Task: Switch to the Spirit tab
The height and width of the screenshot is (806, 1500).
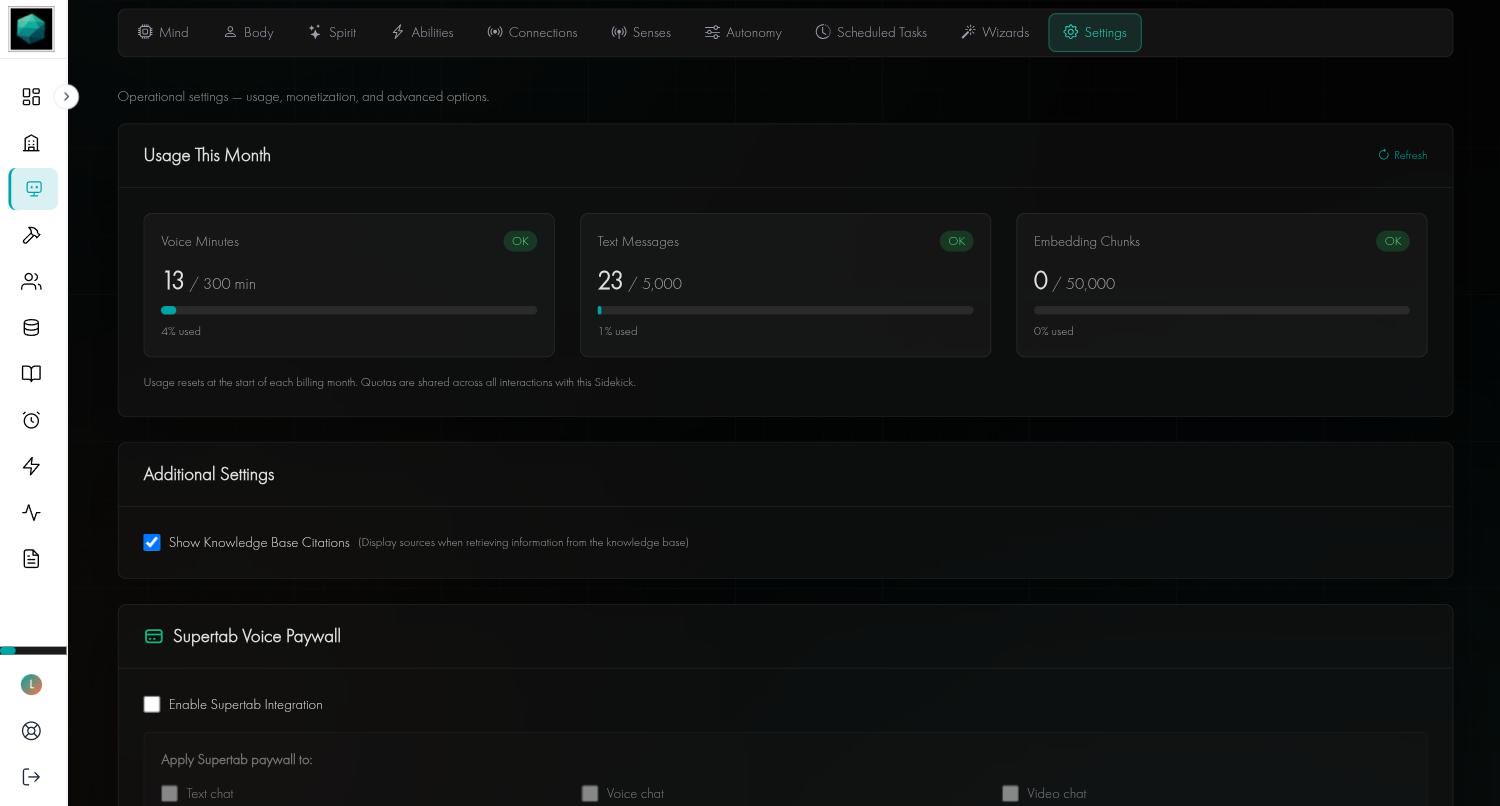Action: point(332,32)
